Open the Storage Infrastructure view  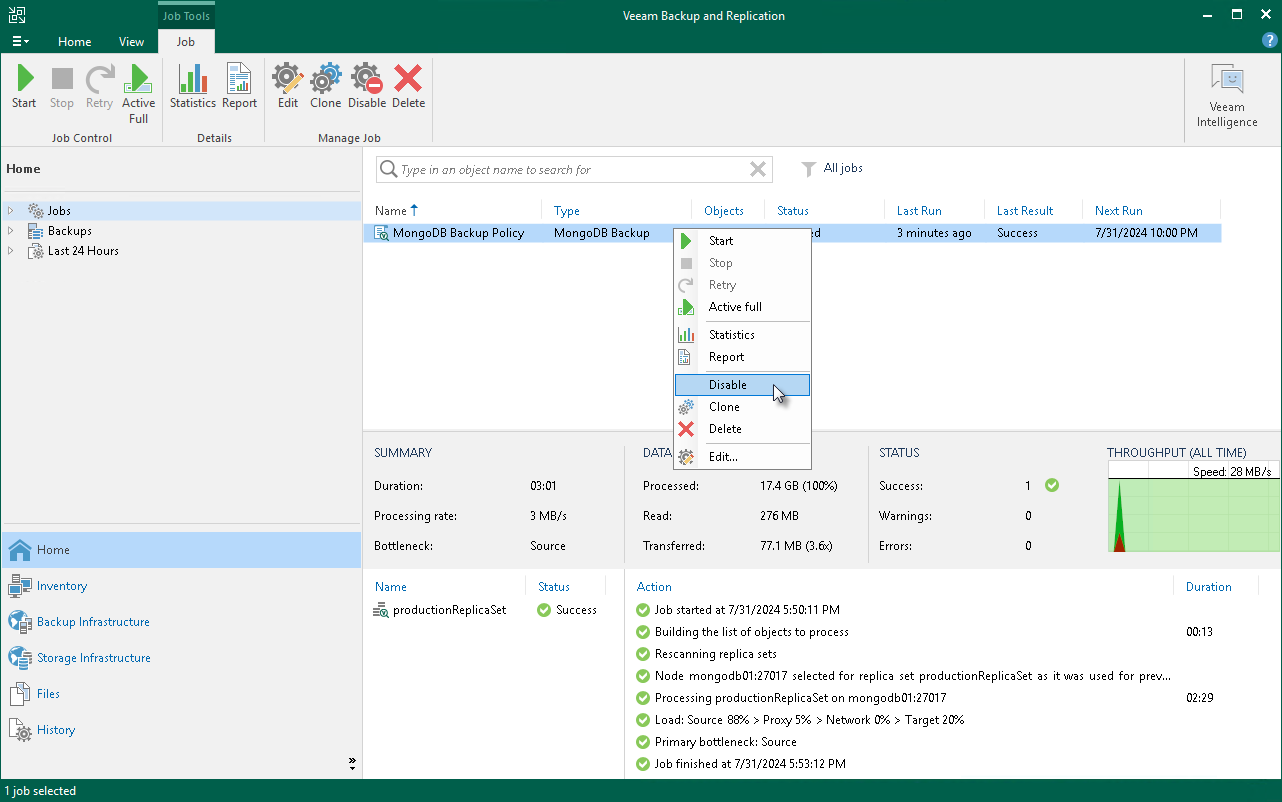pos(181,658)
